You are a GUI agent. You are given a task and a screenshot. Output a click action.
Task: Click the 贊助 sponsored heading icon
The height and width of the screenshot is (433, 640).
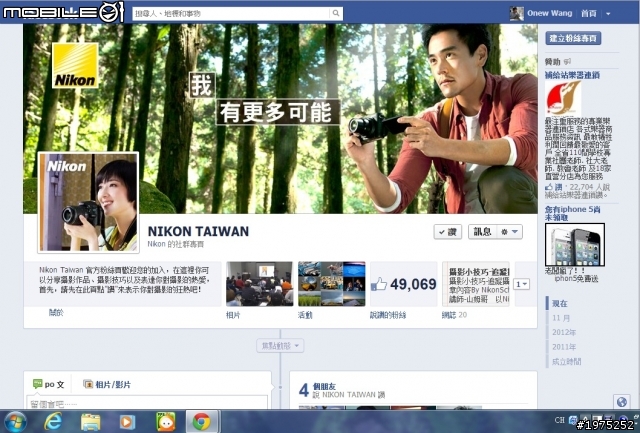(x=567, y=62)
